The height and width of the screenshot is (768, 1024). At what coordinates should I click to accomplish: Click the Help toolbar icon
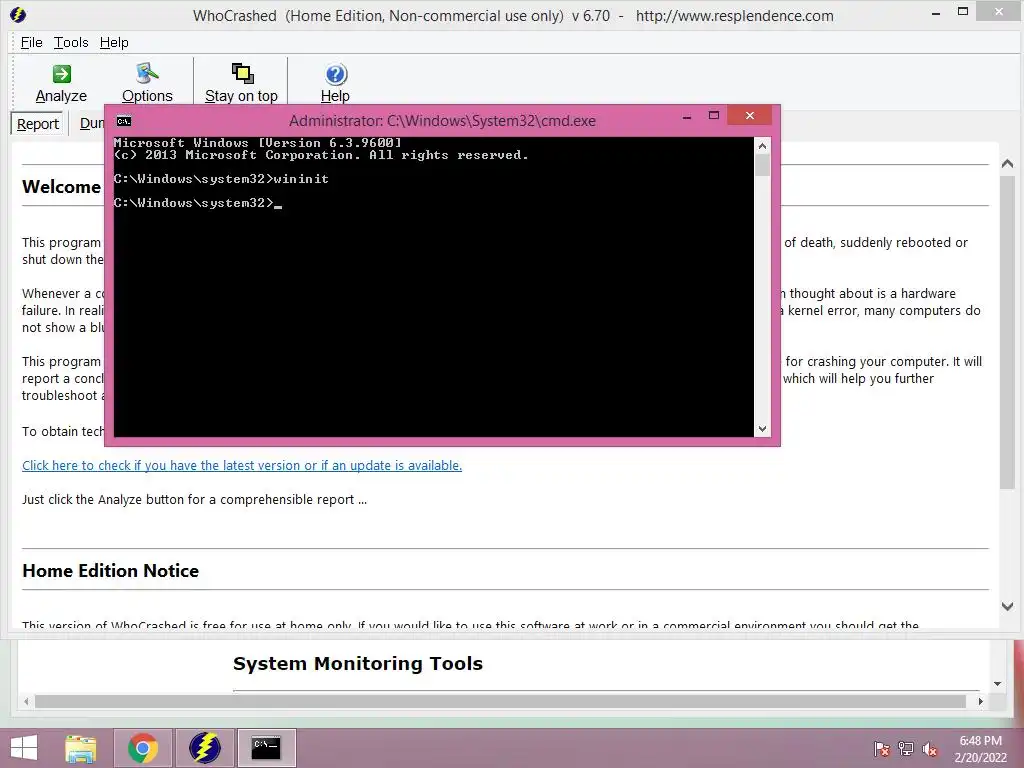tap(335, 84)
